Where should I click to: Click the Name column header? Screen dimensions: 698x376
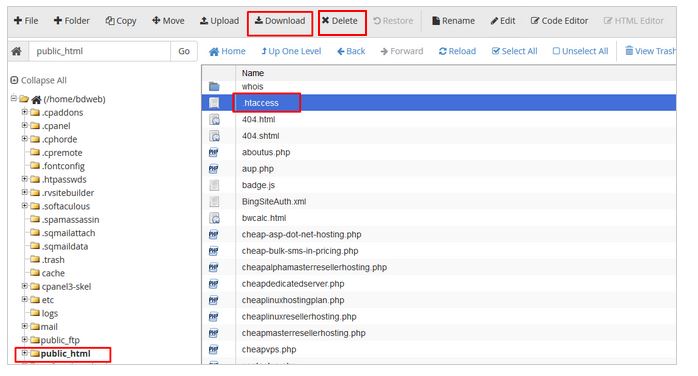tap(253, 73)
